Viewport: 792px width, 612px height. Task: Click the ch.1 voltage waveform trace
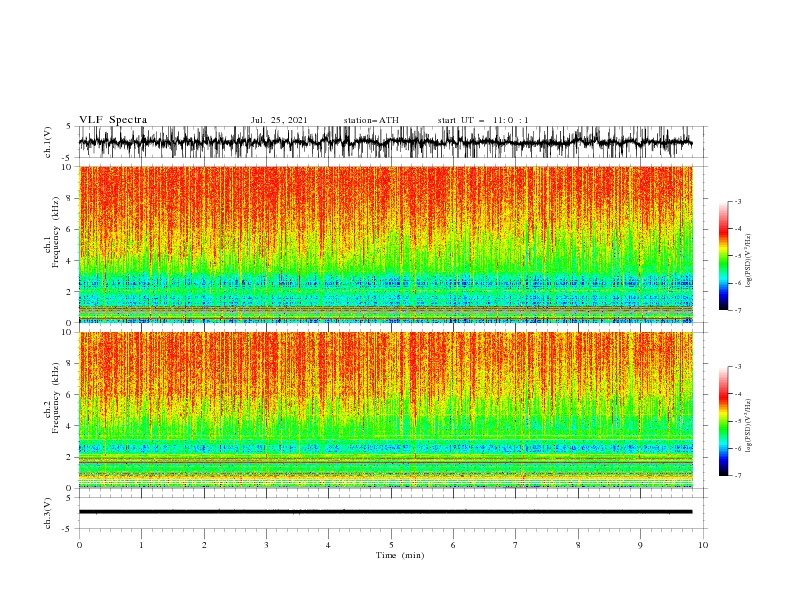tap(385, 142)
